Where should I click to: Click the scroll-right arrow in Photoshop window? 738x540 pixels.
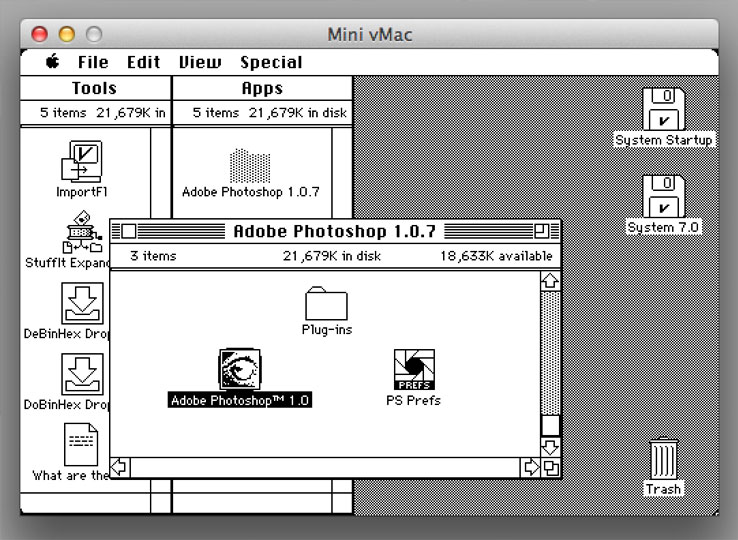(530, 467)
